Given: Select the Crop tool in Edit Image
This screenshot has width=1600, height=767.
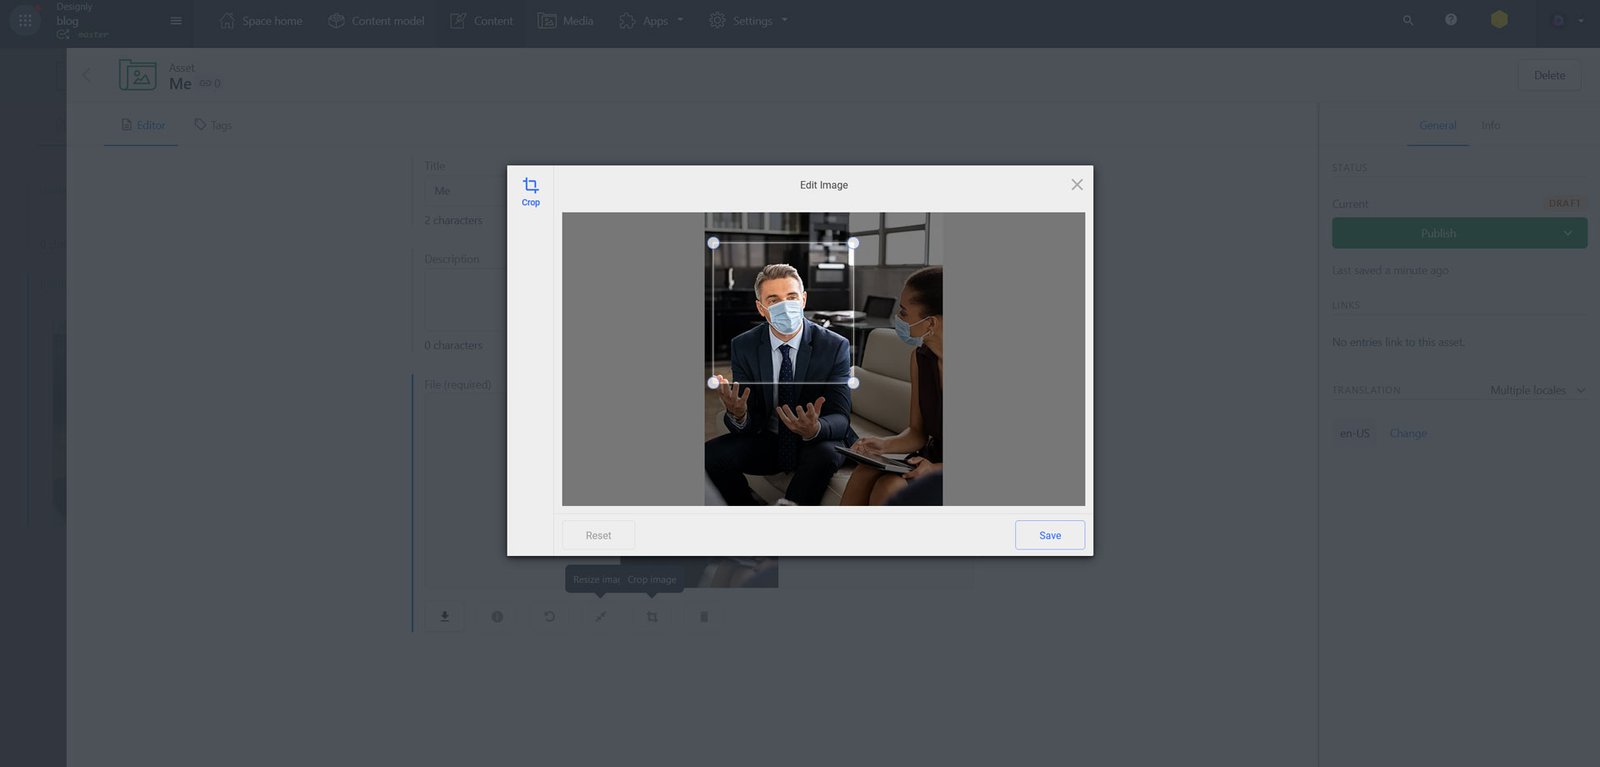Looking at the screenshot, I should coord(530,191).
